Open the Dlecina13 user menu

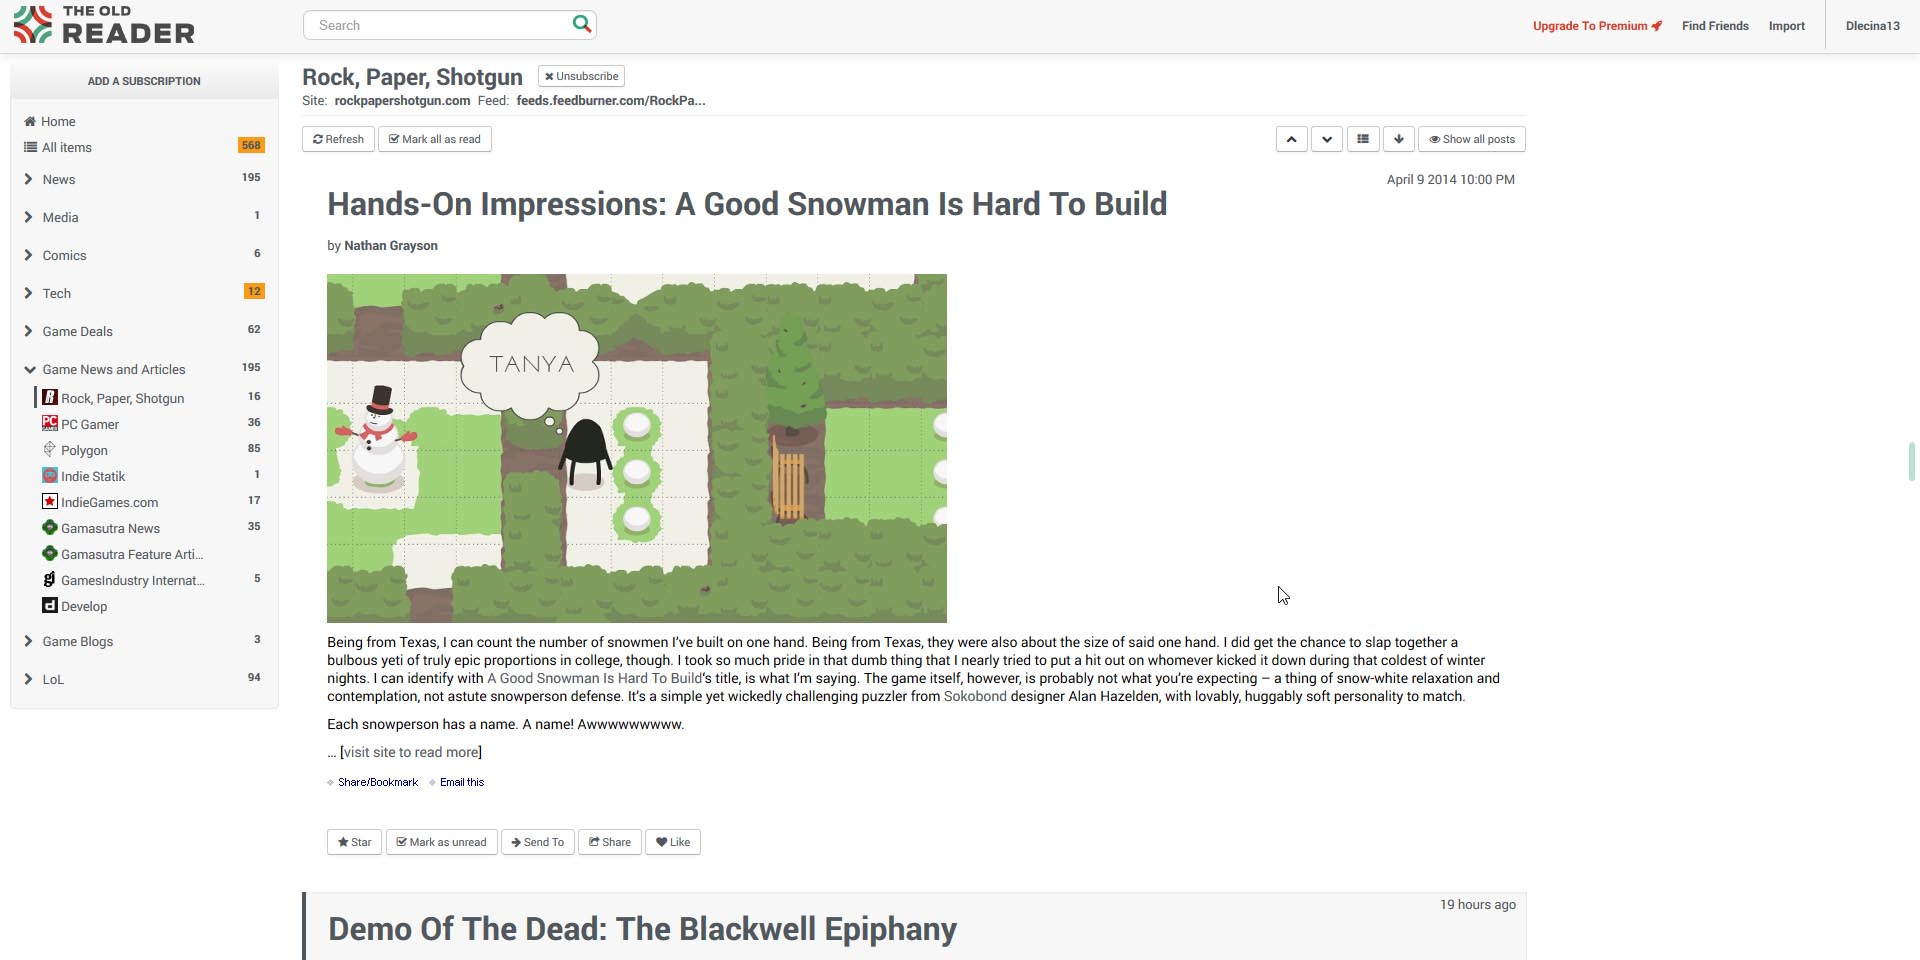coord(1872,26)
